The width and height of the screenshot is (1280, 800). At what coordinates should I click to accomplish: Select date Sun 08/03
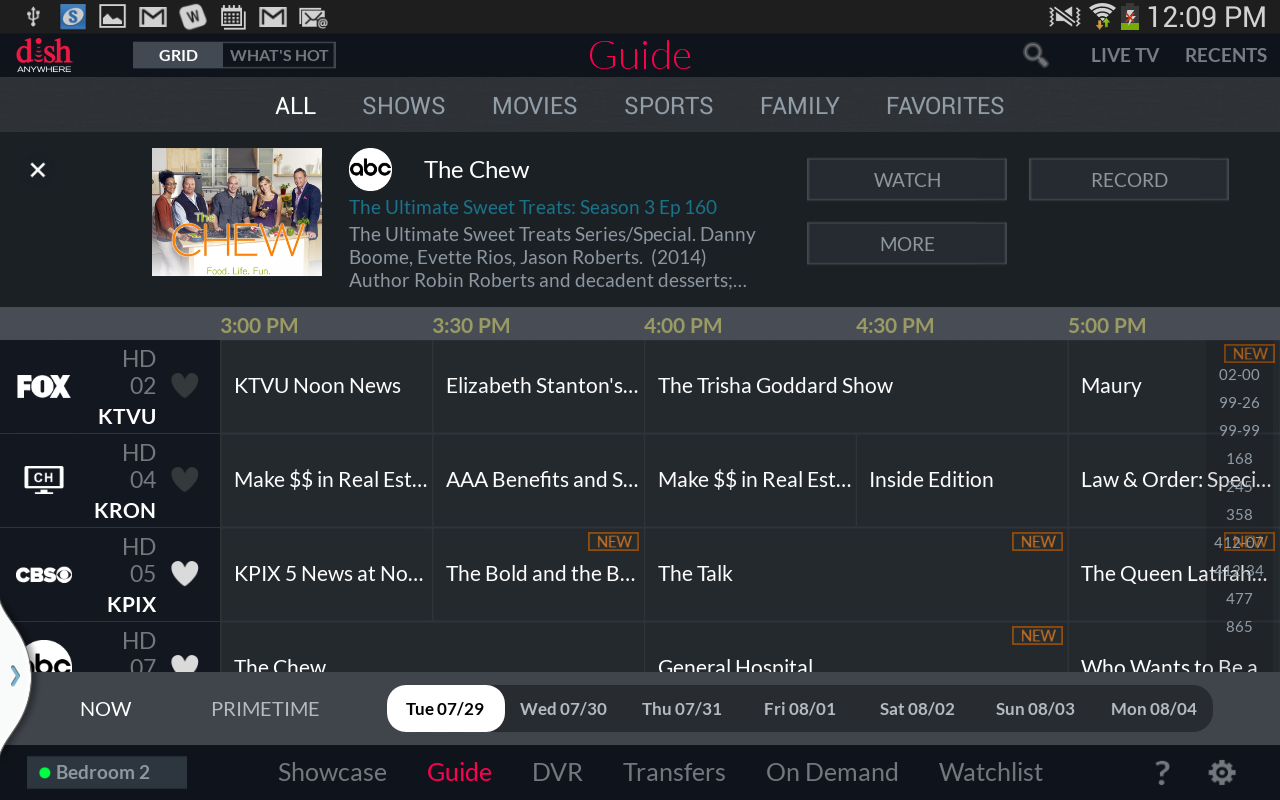(x=1035, y=709)
